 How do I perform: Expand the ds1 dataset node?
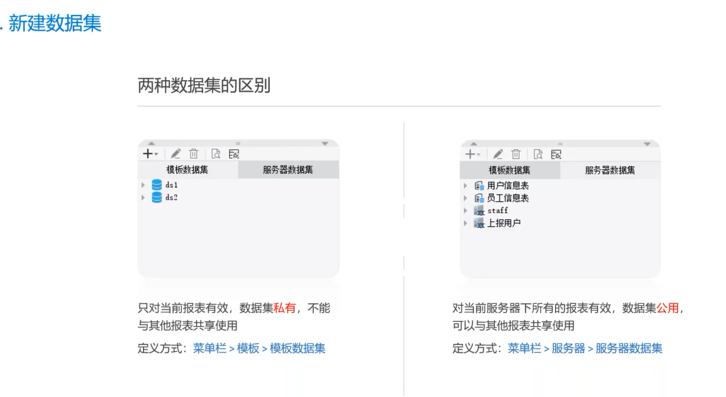tap(143, 185)
